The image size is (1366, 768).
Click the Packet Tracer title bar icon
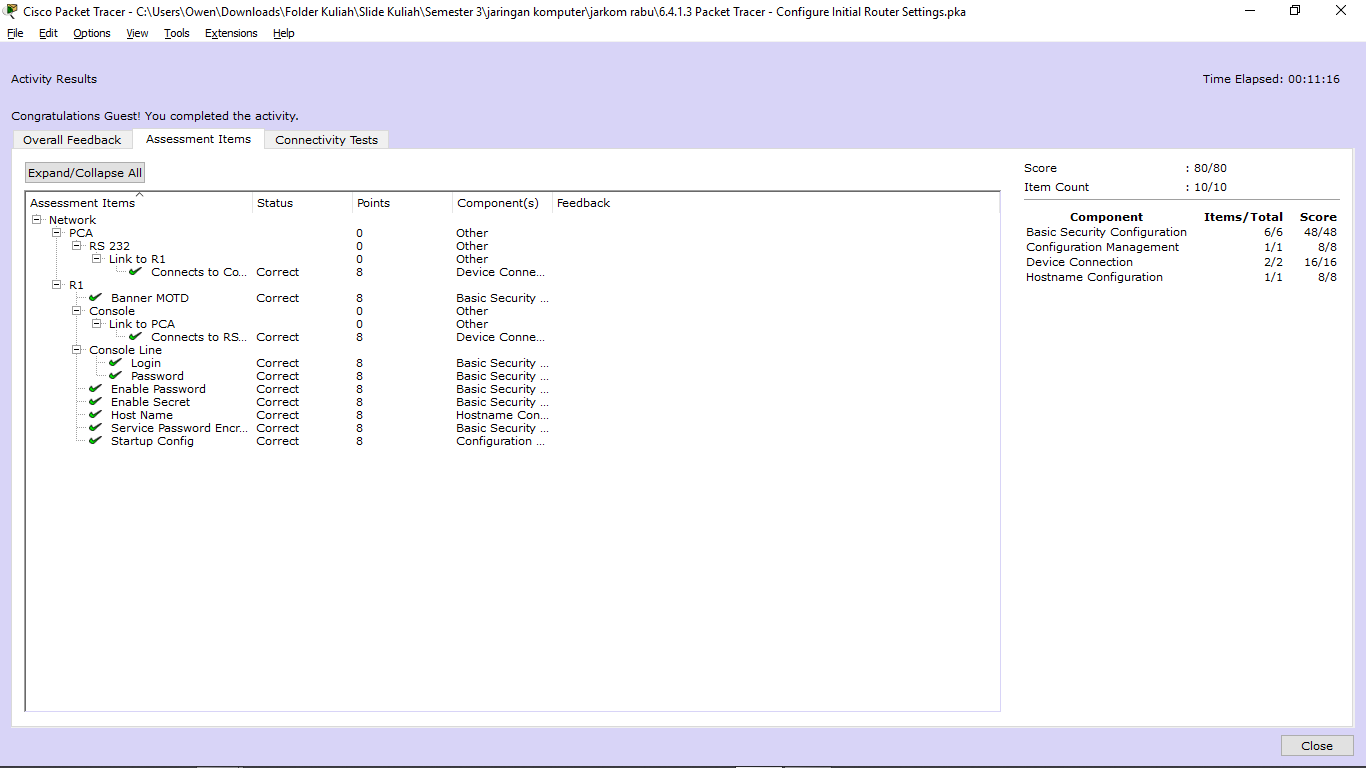(x=12, y=11)
